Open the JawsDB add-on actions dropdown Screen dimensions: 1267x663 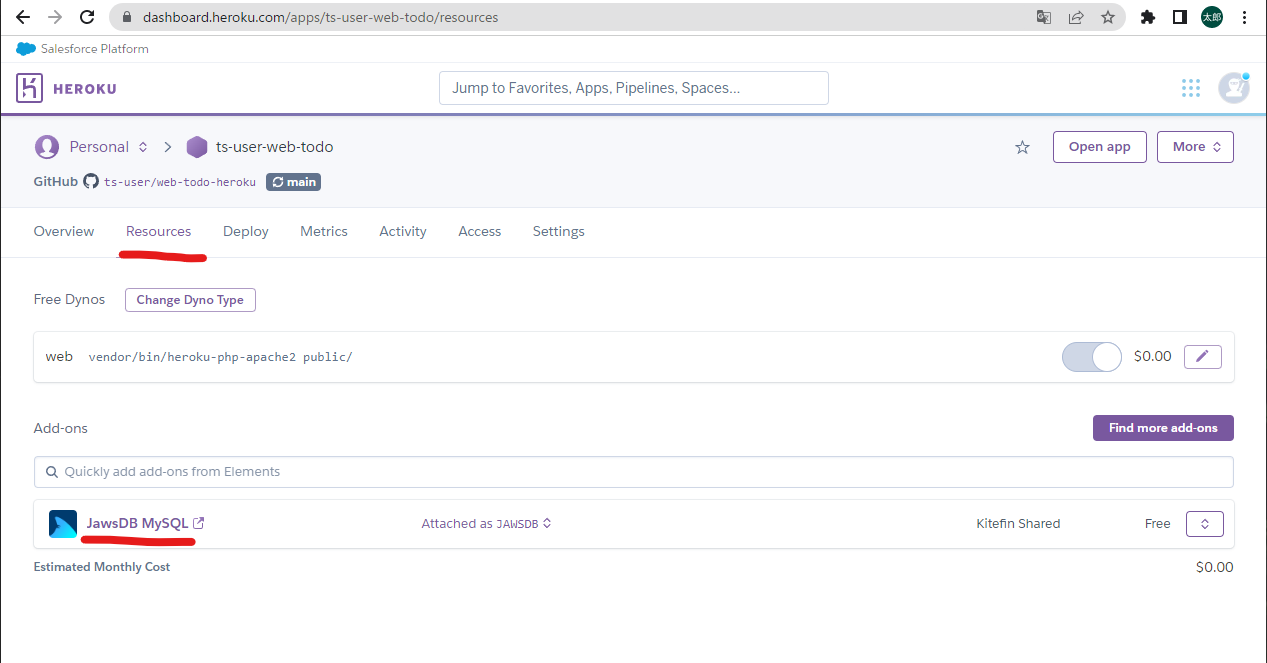click(1205, 524)
